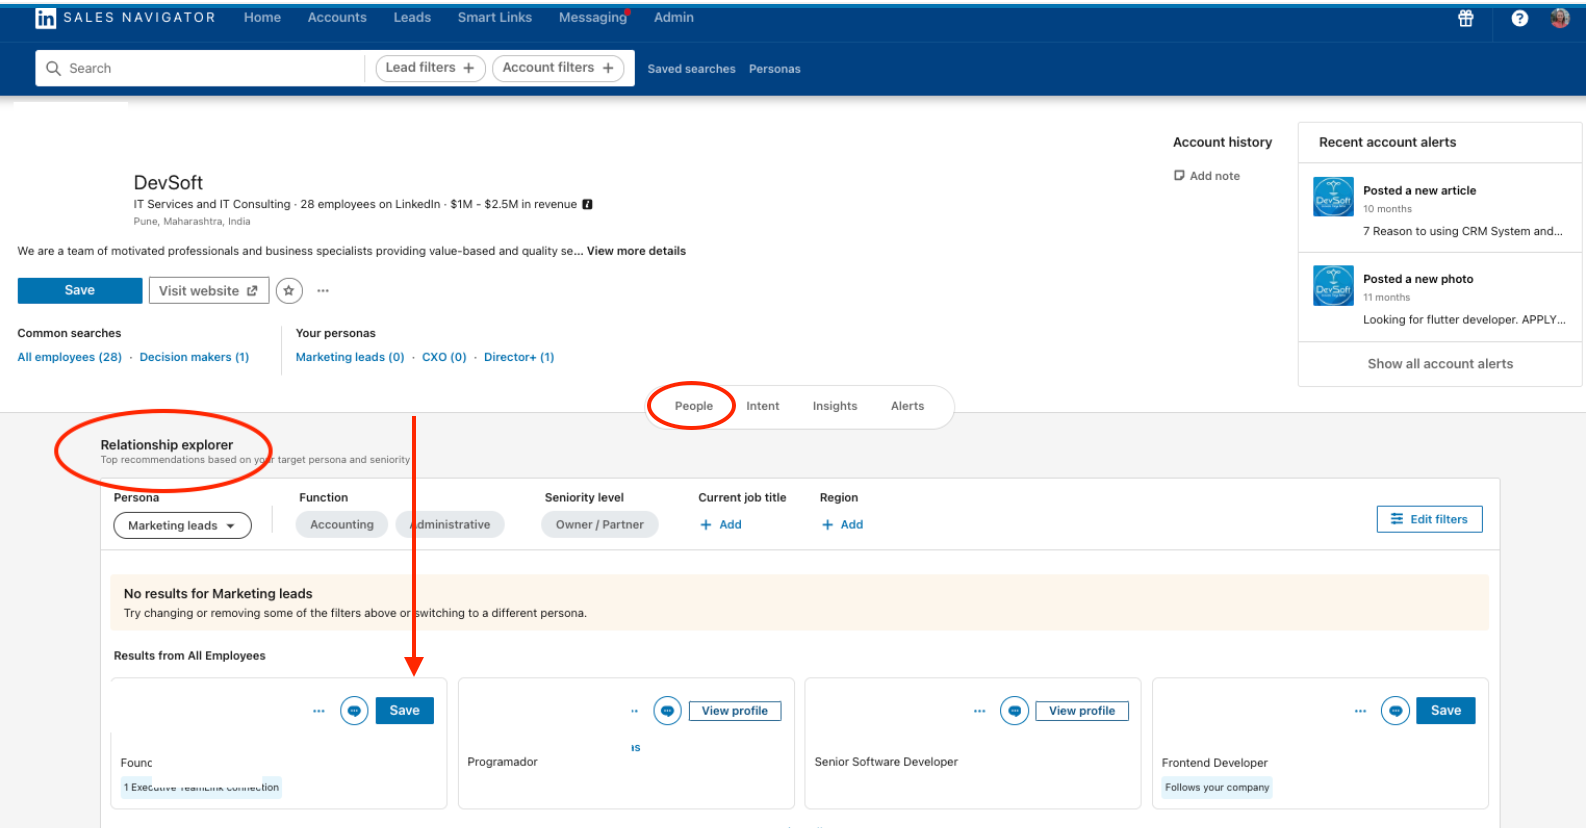Click the Visit website button
Image resolution: width=1586 pixels, height=828 pixels.
click(209, 291)
